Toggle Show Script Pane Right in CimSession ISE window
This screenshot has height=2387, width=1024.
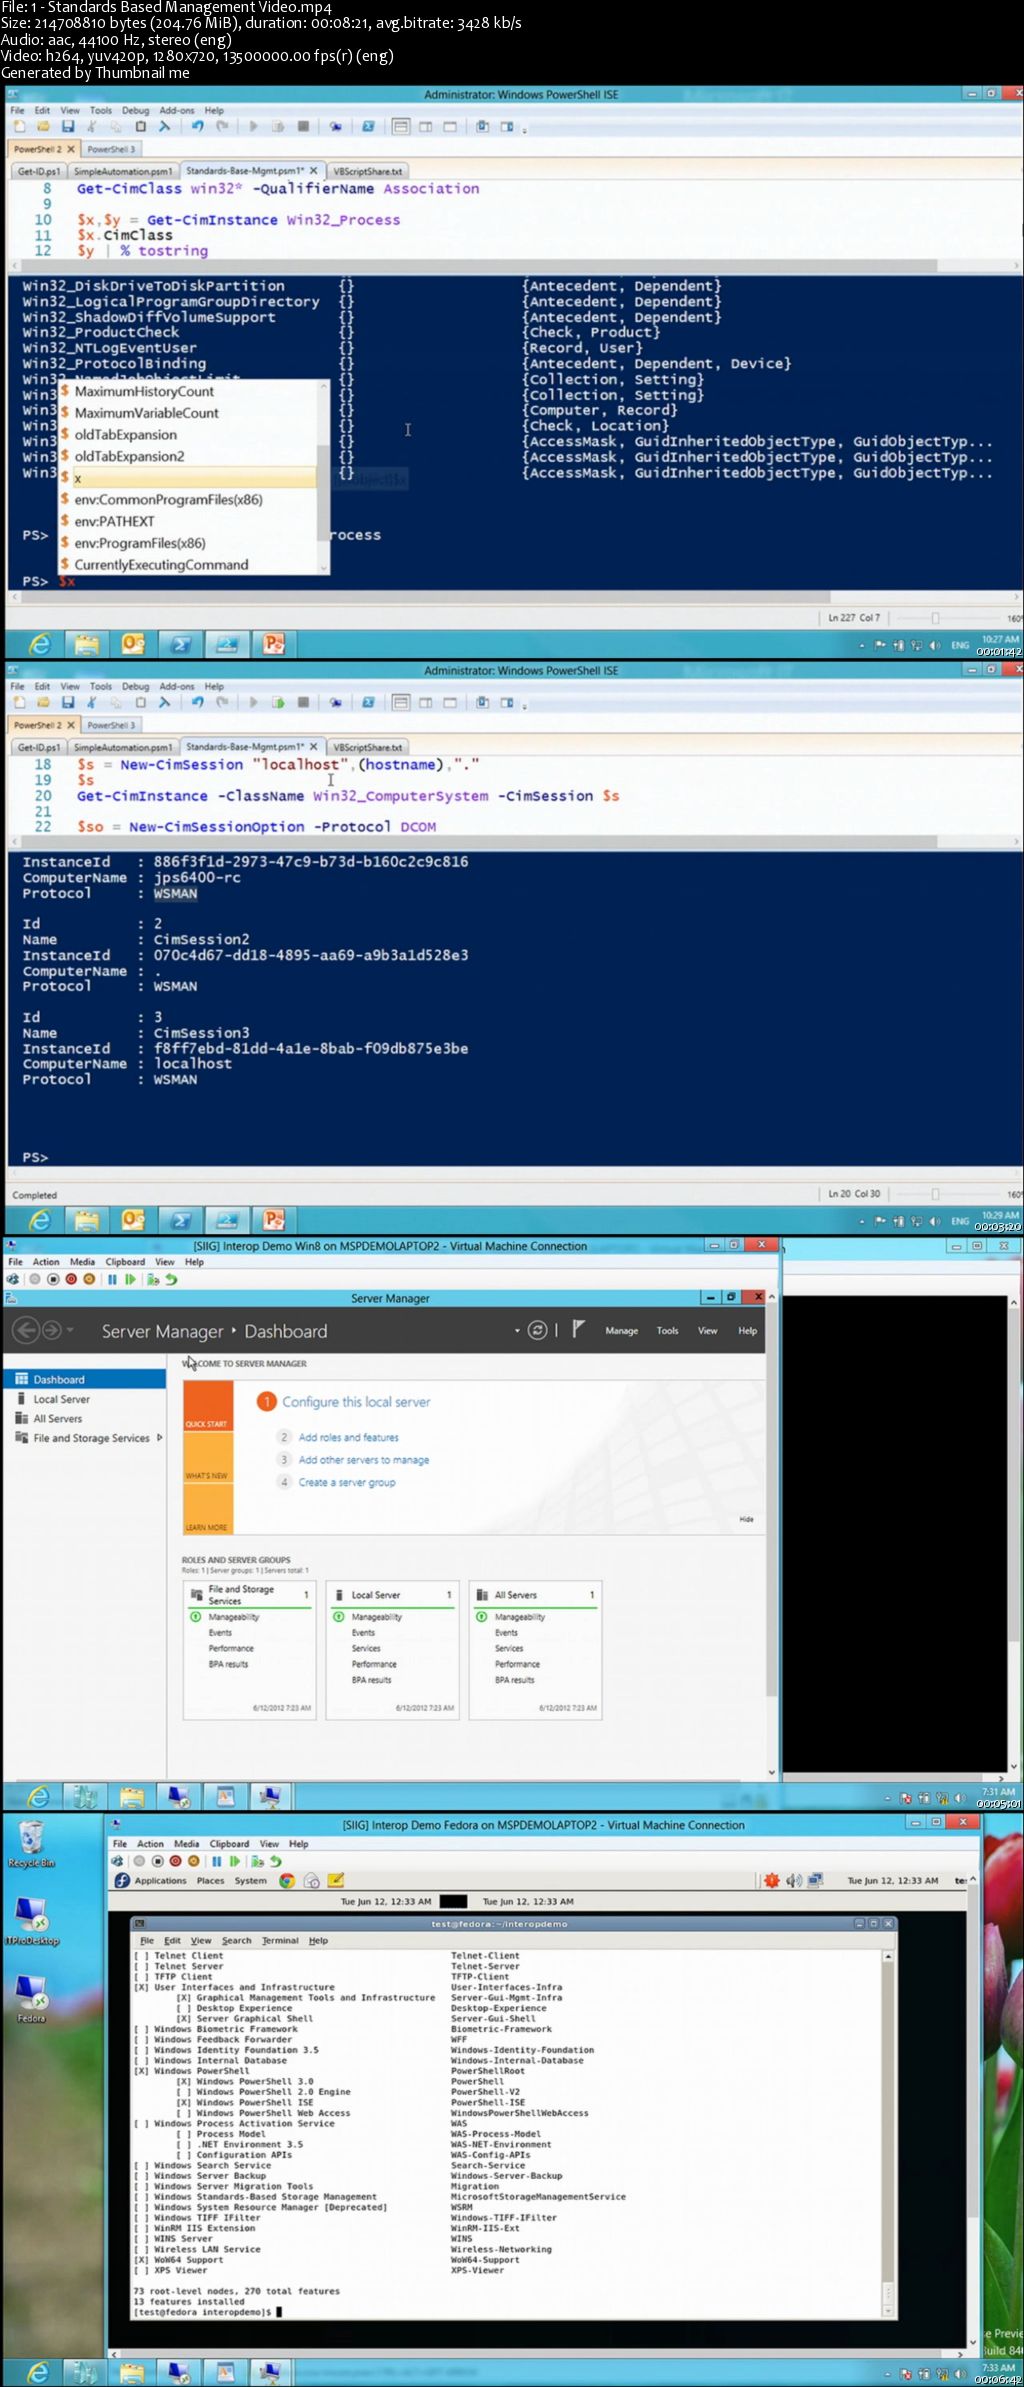[426, 703]
